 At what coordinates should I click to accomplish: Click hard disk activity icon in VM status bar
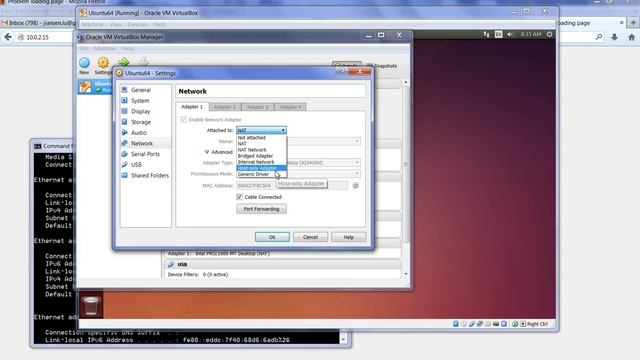(456, 324)
